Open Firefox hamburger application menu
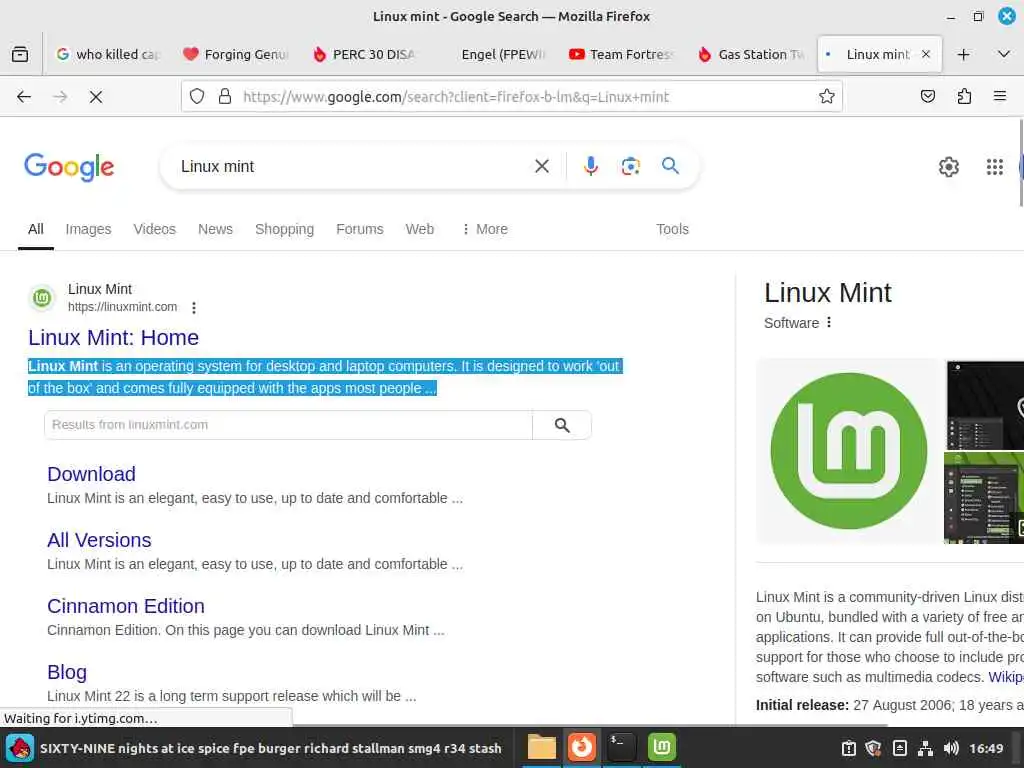The height and width of the screenshot is (768, 1024). (999, 97)
